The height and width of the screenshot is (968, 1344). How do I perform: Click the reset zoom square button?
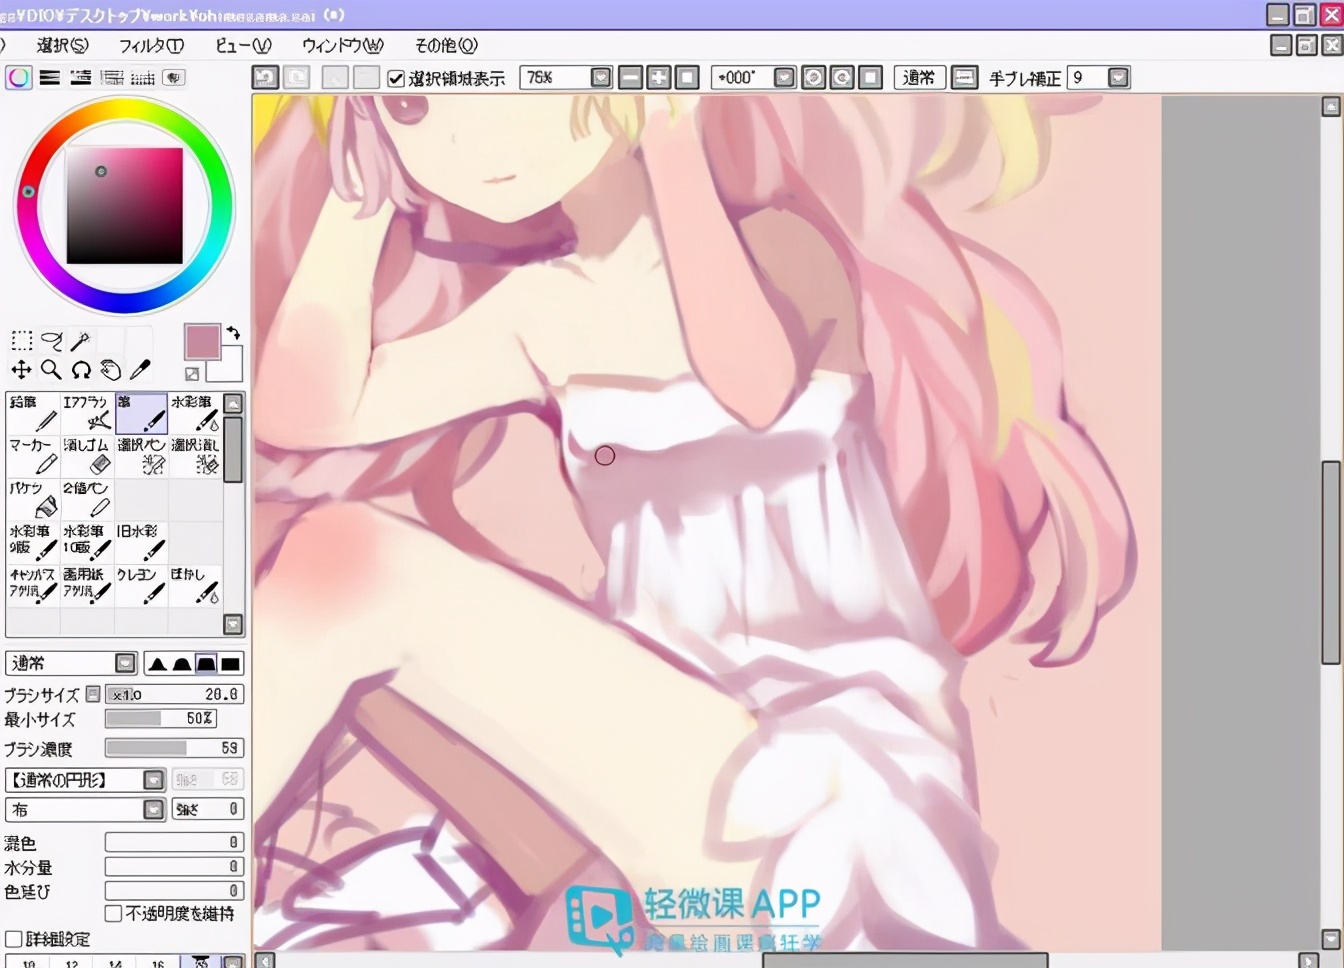(x=687, y=78)
